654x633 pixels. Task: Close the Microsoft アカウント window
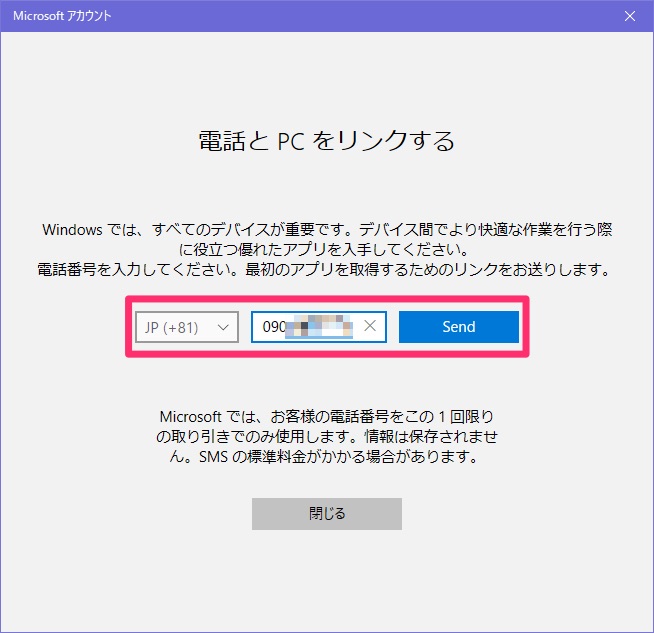coord(630,16)
